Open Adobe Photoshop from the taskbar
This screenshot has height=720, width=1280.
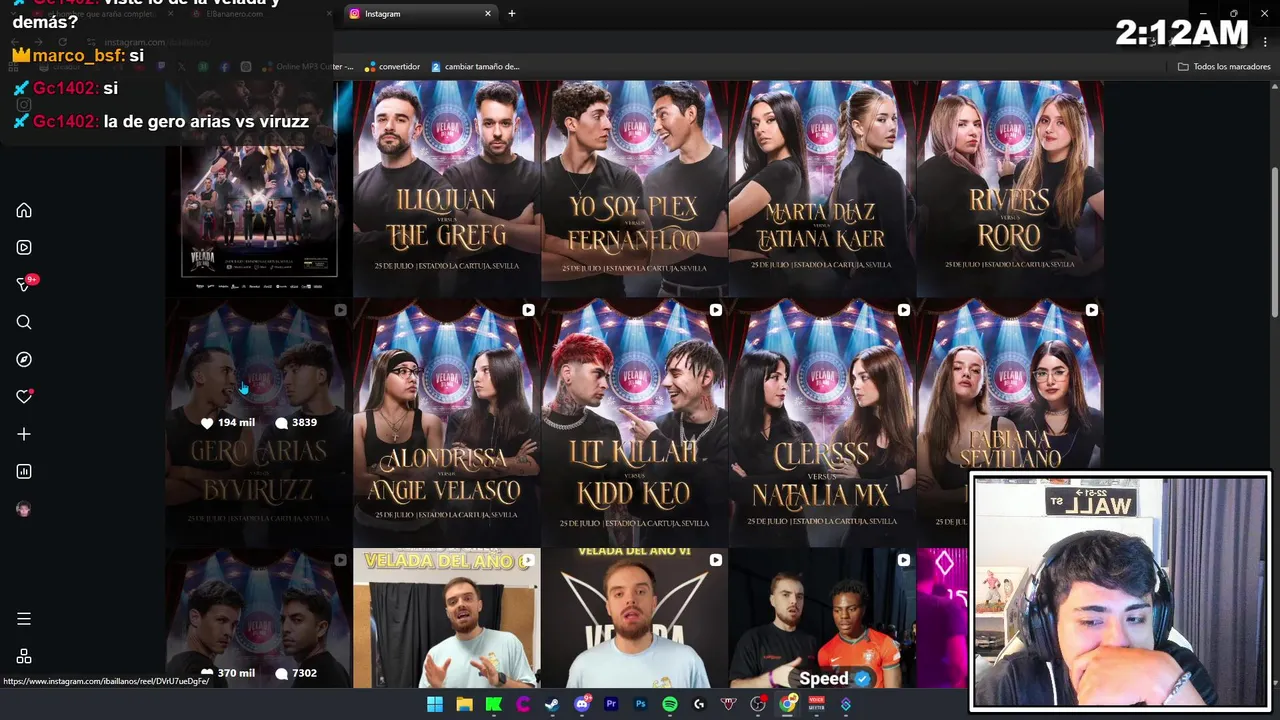pos(640,704)
